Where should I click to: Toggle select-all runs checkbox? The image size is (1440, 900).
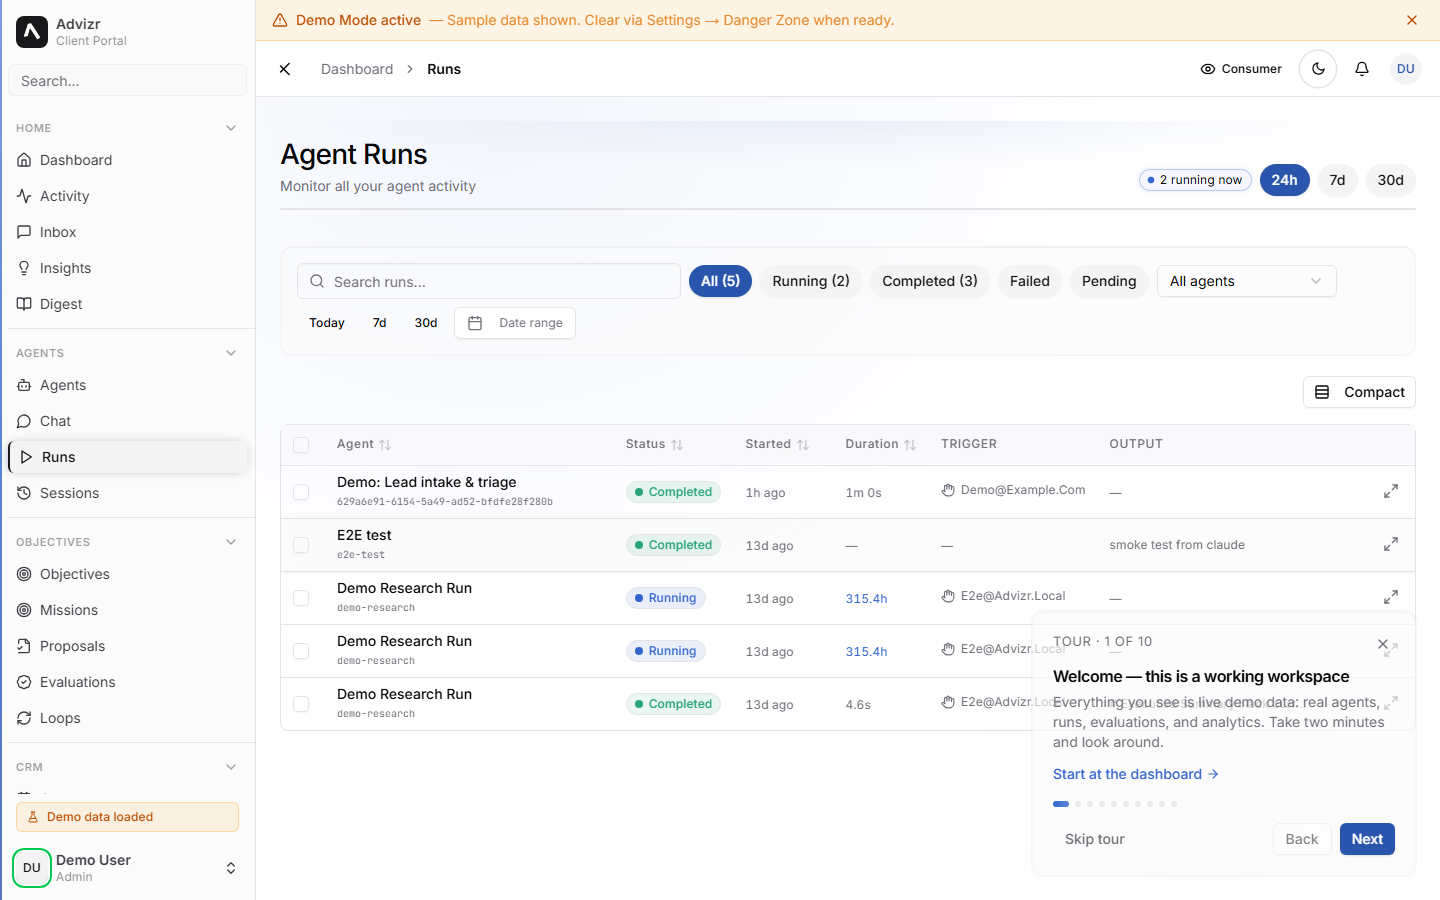click(x=301, y=445)
